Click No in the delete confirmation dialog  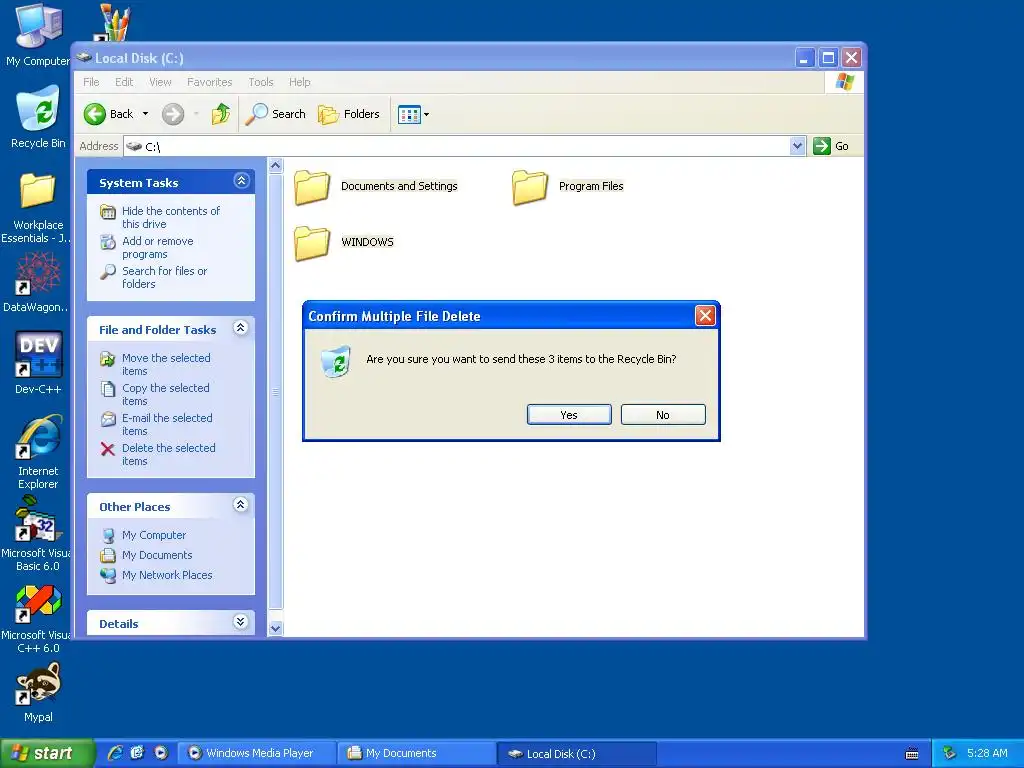click(663, 415)
